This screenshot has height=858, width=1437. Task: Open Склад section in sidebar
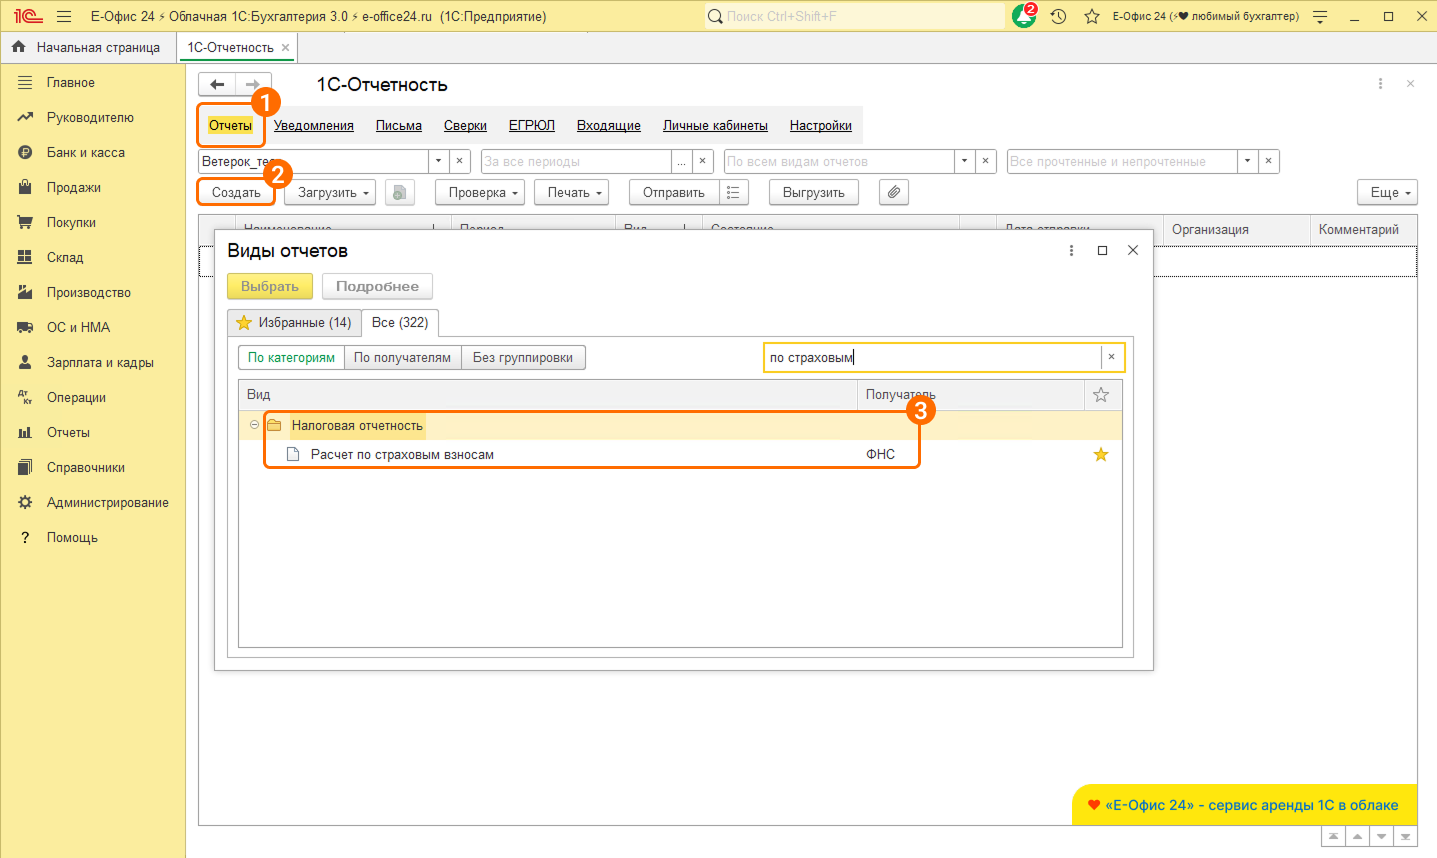click(65, 258)
